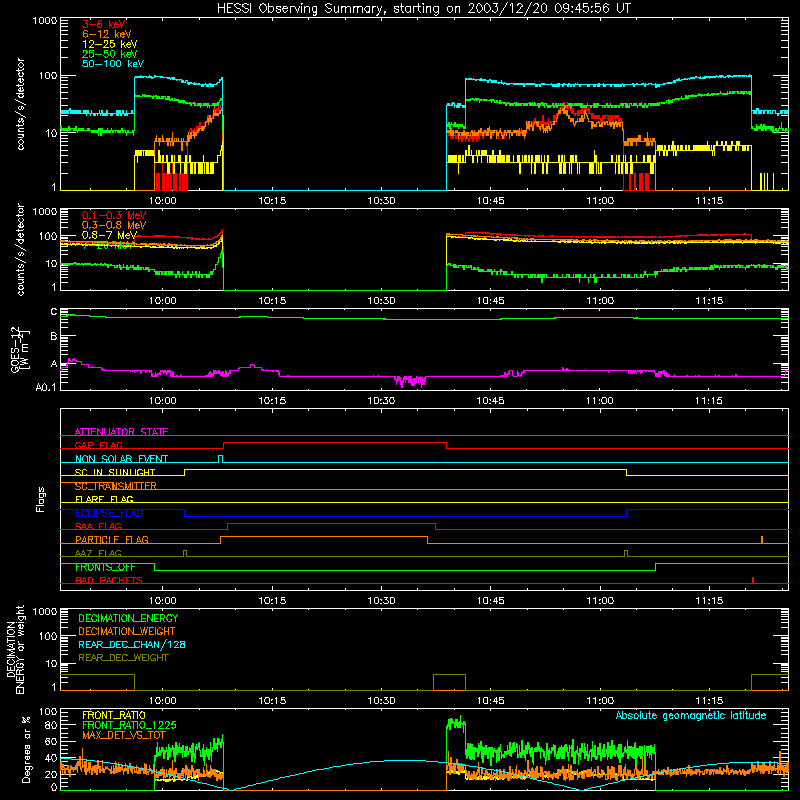The height and width of the screenshot is (800, 800).
Task: Select the 0.1-0.3 MeV legend label
Action: 114,215
